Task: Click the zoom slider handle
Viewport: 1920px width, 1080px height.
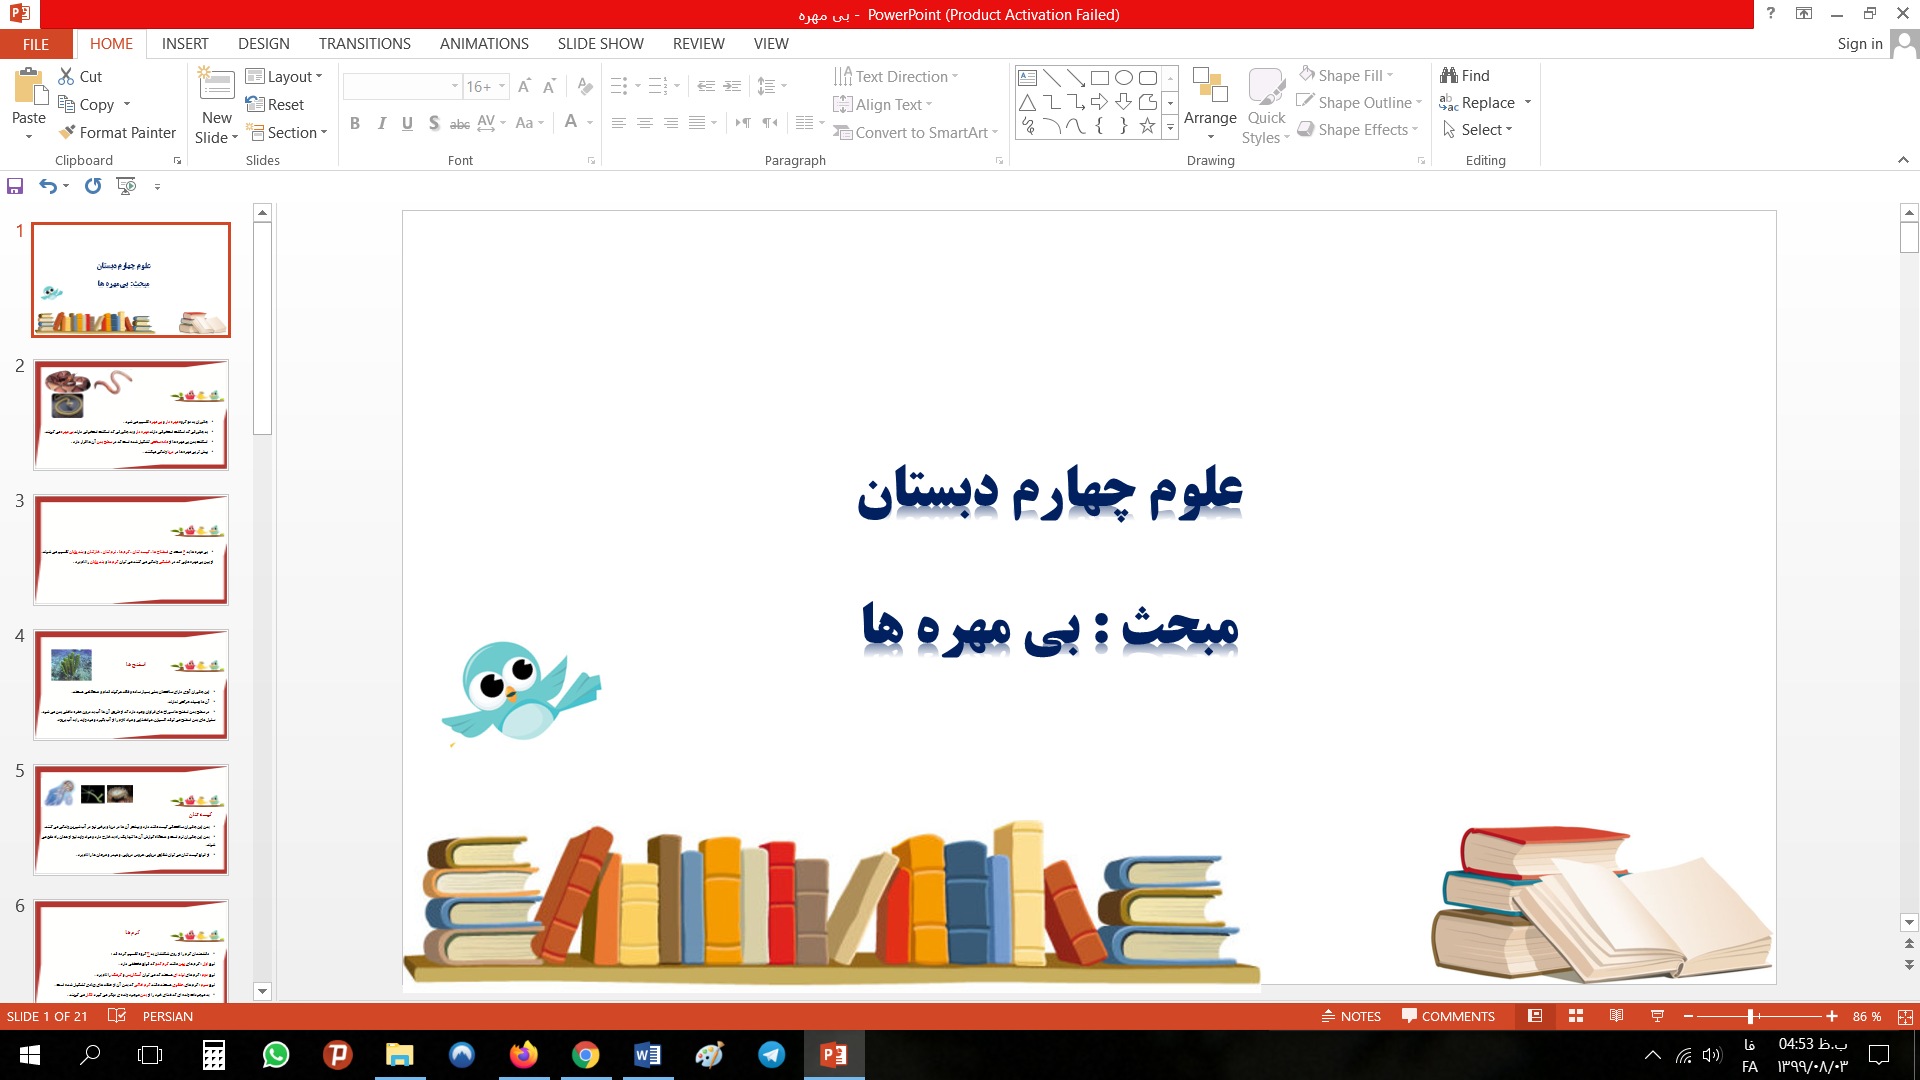Action: click(x=1750, y=1016)
